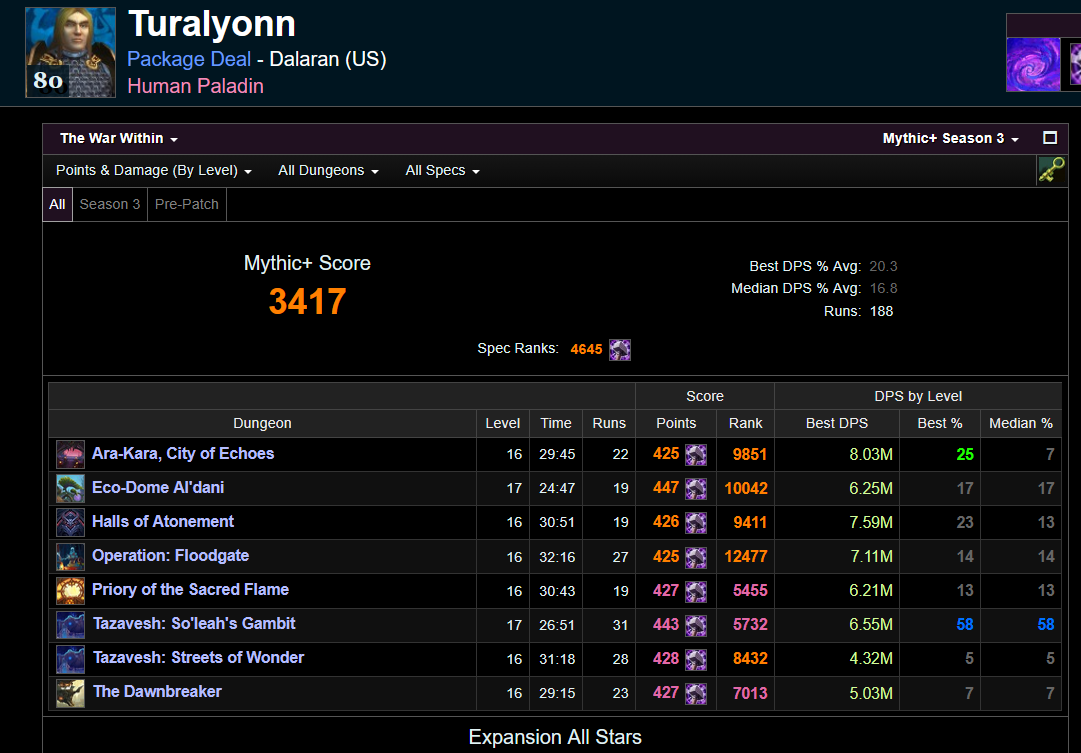The width and height of the screenshot is (1081, 753).
Task: Click The Dawnbreaker dungeon icon
Action: pos(70,692)
